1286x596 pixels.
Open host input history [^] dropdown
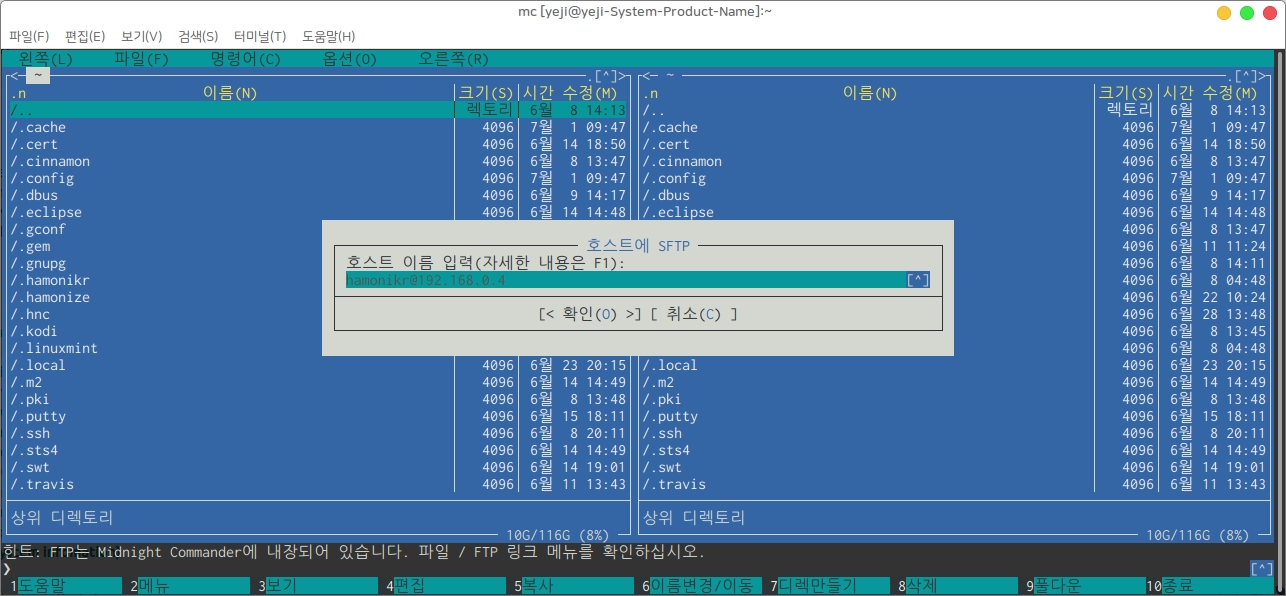pos(918,280)
